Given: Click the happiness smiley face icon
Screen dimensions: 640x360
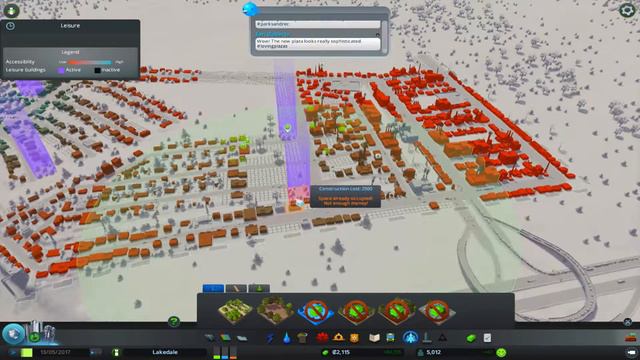Looking at the screenshot, I should tap(502, 352).
